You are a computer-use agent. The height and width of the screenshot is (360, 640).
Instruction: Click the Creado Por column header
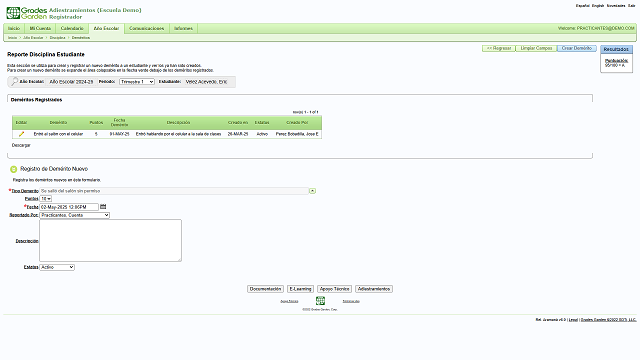(297, 122)
